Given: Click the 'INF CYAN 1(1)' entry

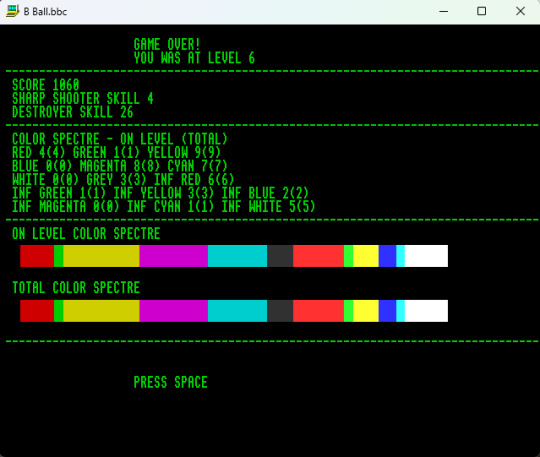Looking at the screenshot, I should tap(170, 207).
